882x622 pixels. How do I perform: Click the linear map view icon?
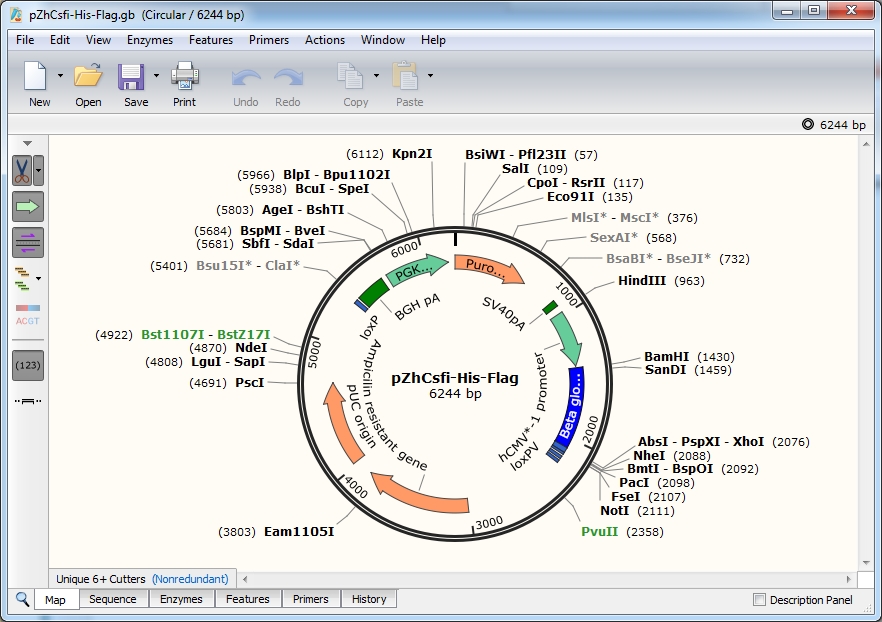point(28,401)
